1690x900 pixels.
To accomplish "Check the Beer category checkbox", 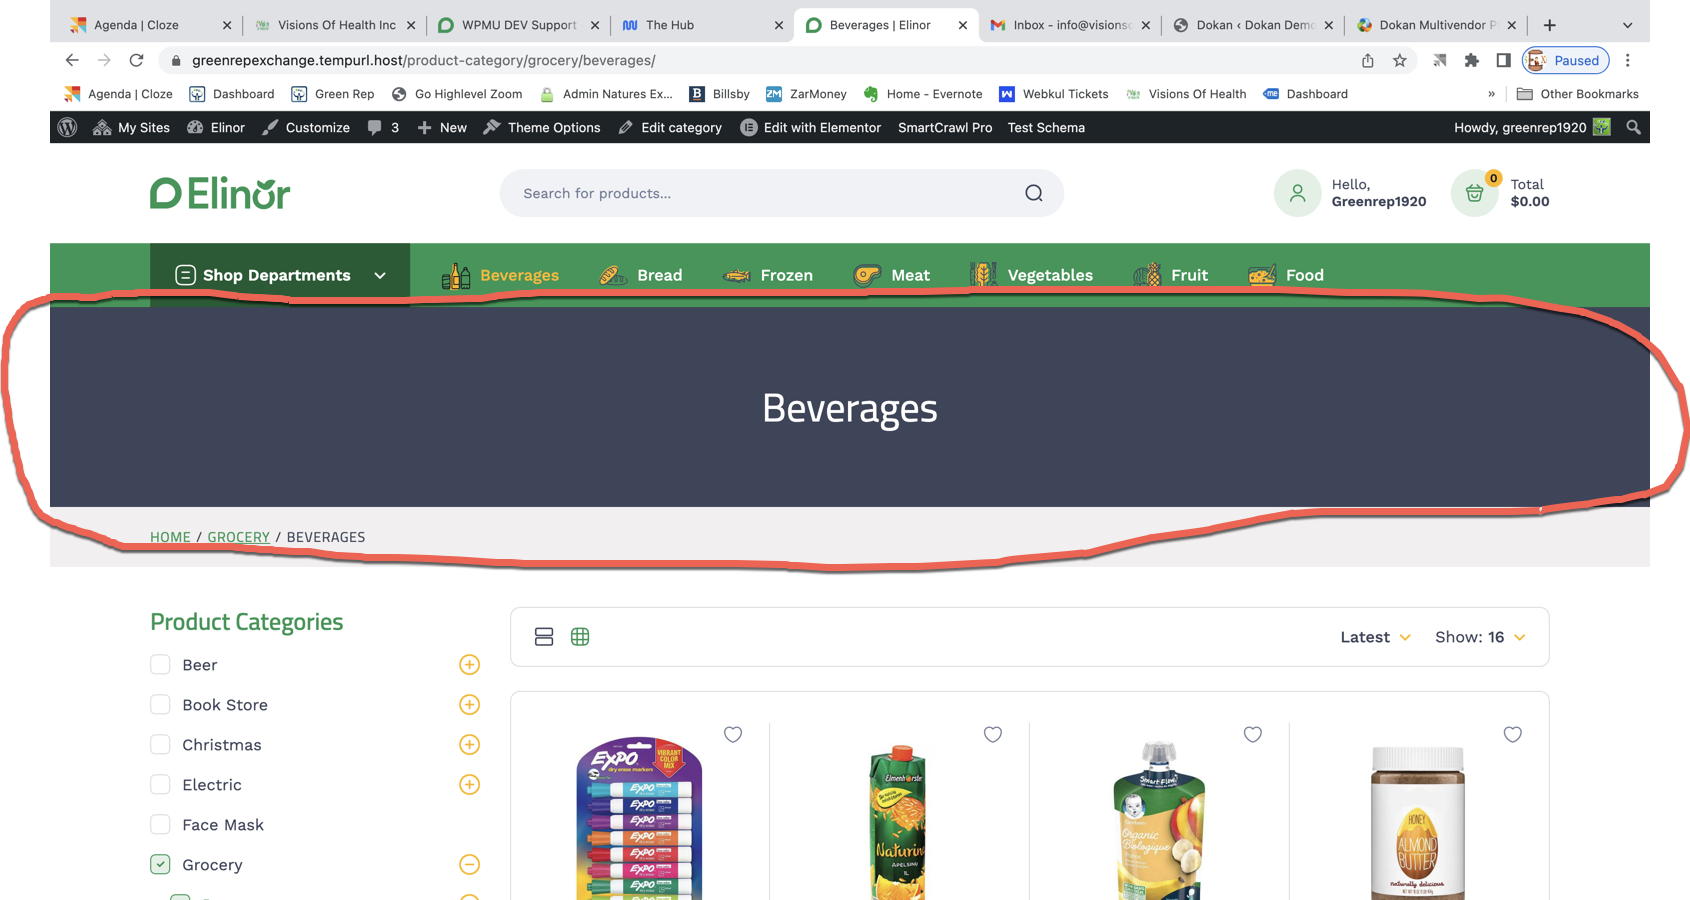I will coord(160,664).
